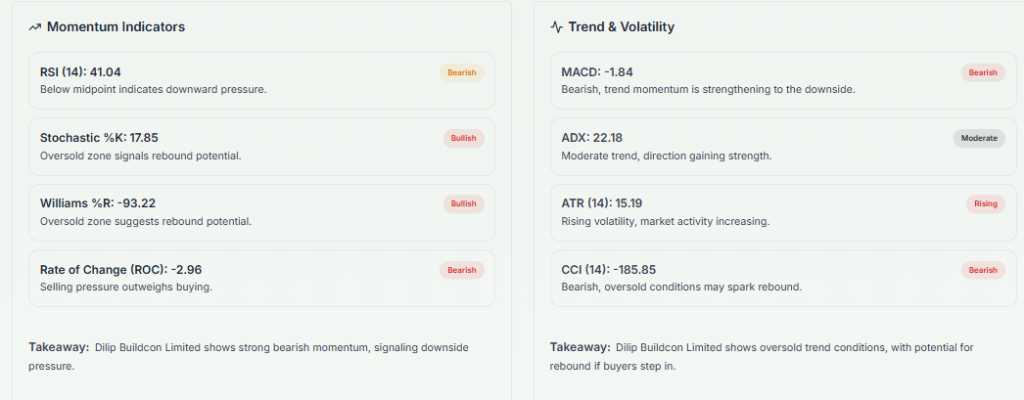Click the Bullish badge on Stochastic %K
The width and height of the screenshot is (1024, 400).
click(463, 138)
